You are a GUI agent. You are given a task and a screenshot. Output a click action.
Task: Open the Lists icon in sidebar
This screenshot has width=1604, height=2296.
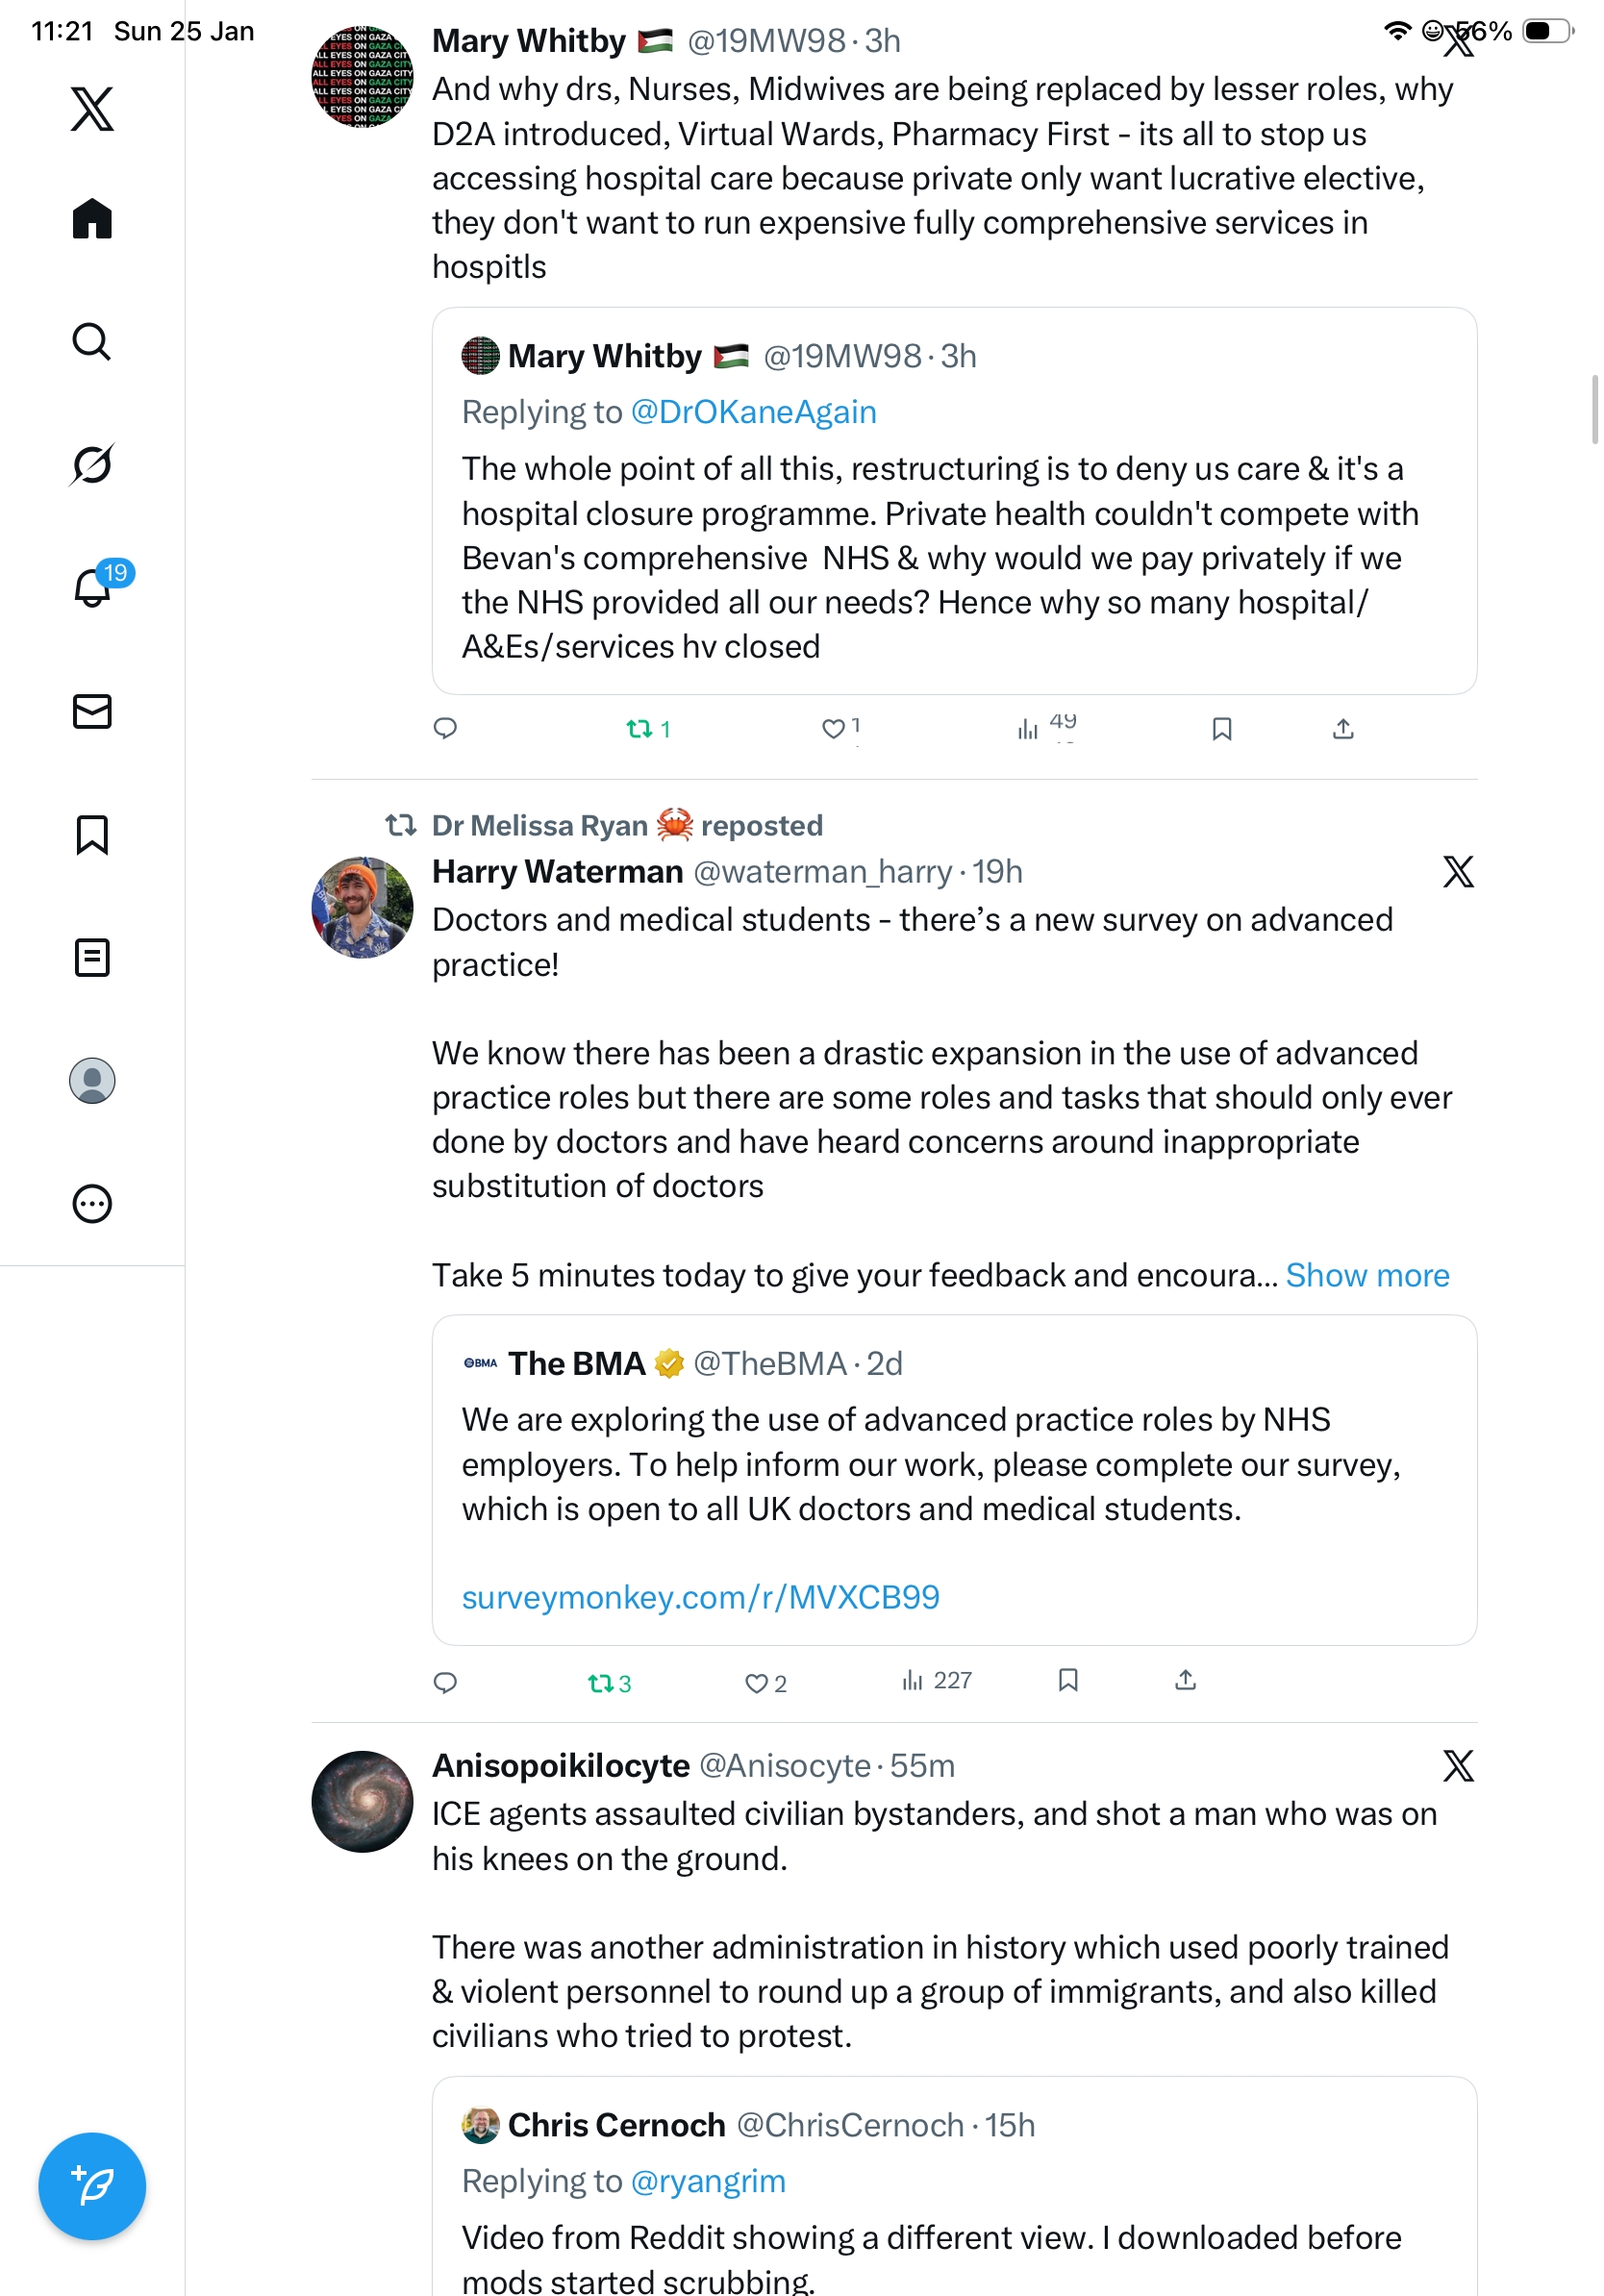pyautogui.click(x=92, y=957)
